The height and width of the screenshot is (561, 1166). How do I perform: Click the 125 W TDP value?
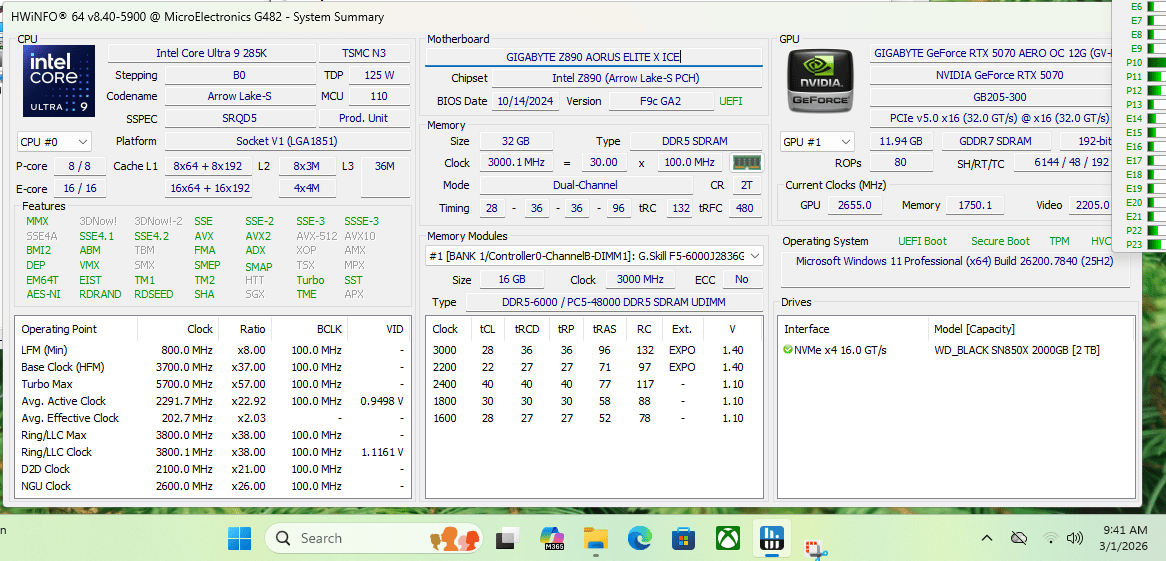379,75
